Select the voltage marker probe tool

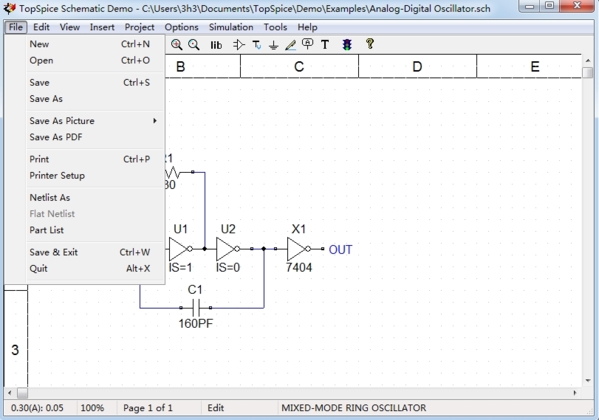coord(307,44)
